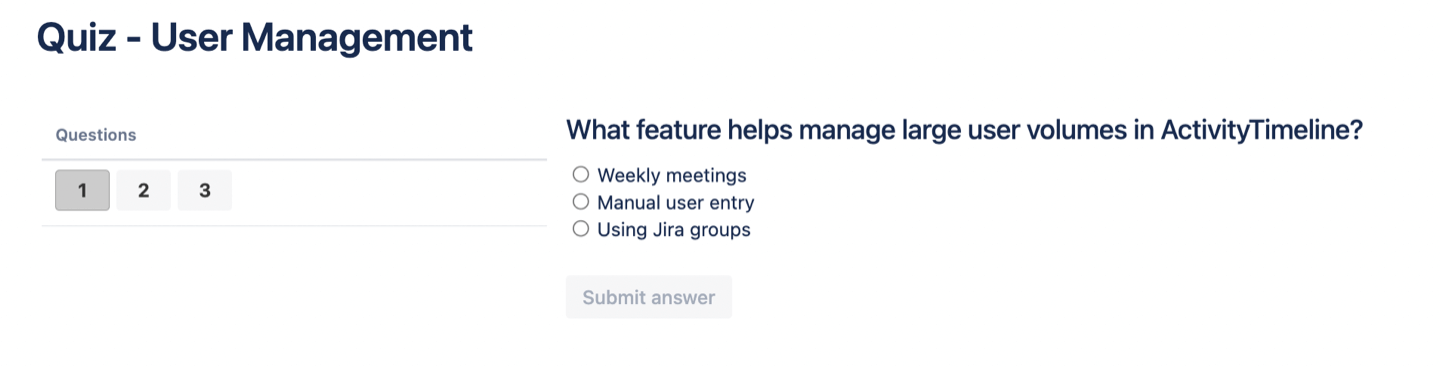Click the divider line under the number buttons
This screenshot has height=367, width=1440.
point(294,225)
